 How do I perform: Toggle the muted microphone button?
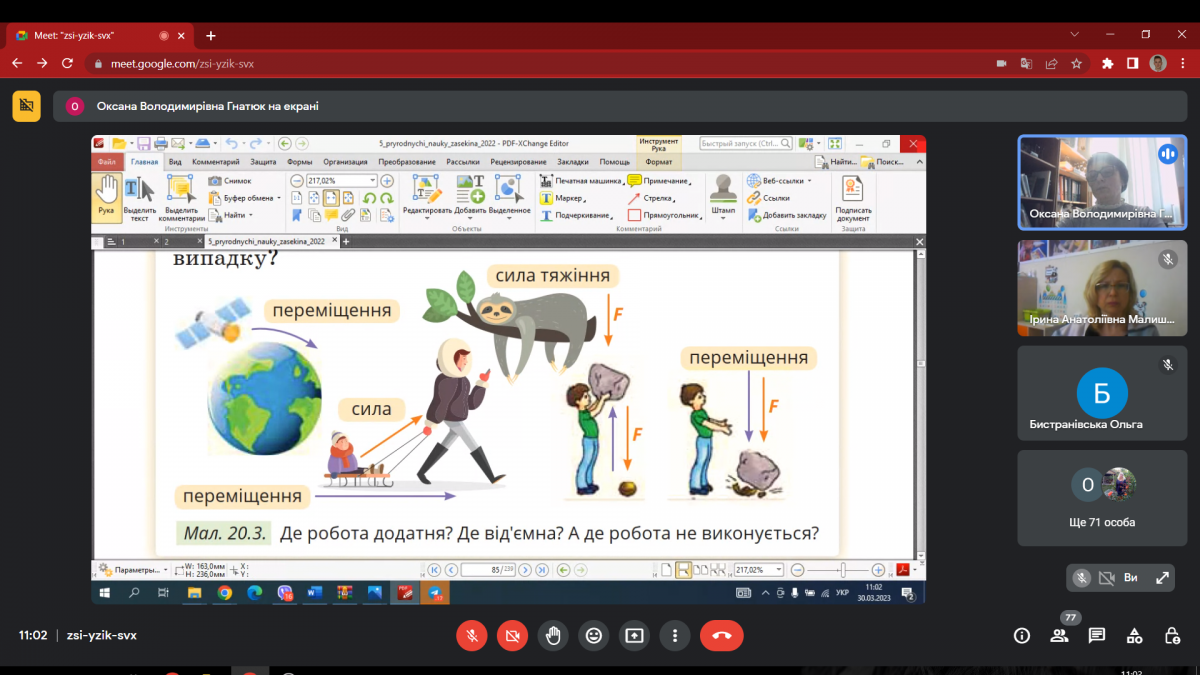pos(471,635)
